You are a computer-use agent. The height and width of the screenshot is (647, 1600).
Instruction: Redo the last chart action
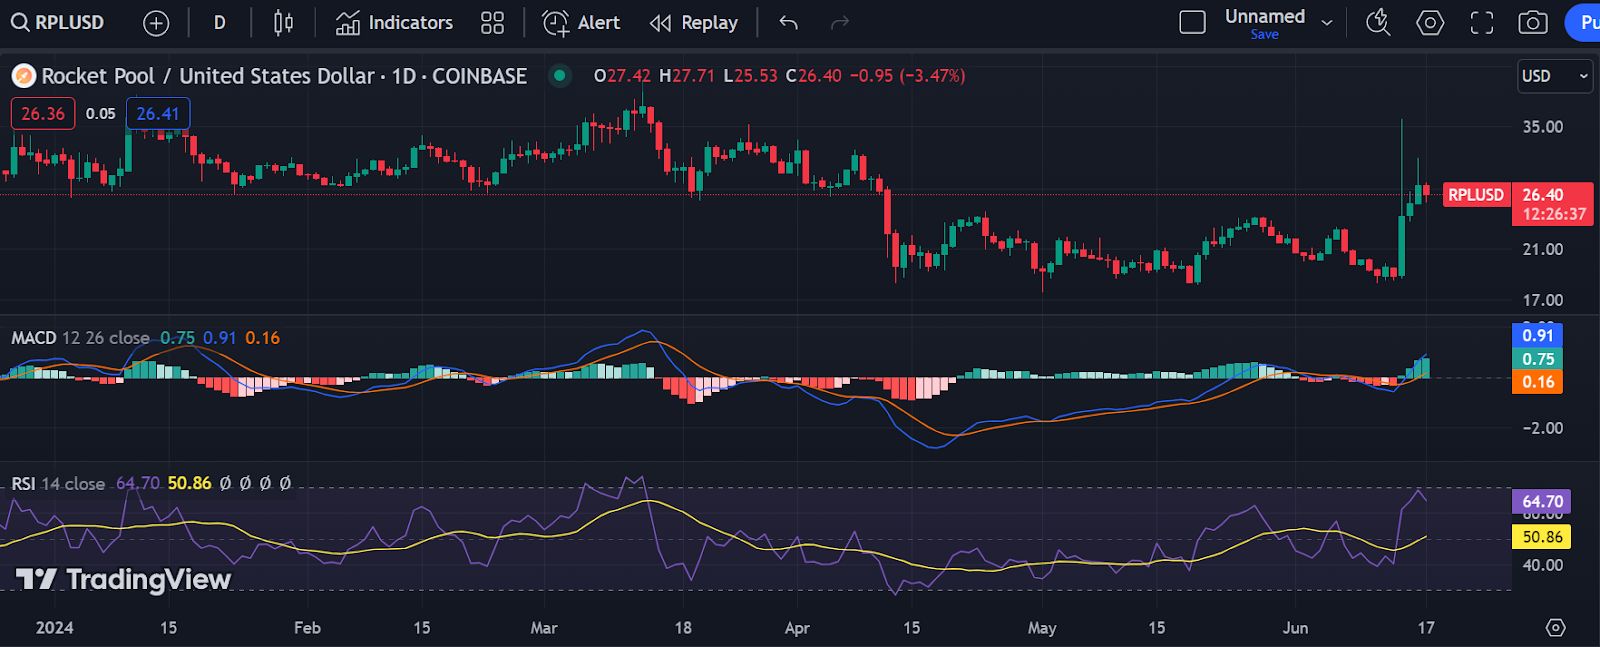[x=840, y=23]
